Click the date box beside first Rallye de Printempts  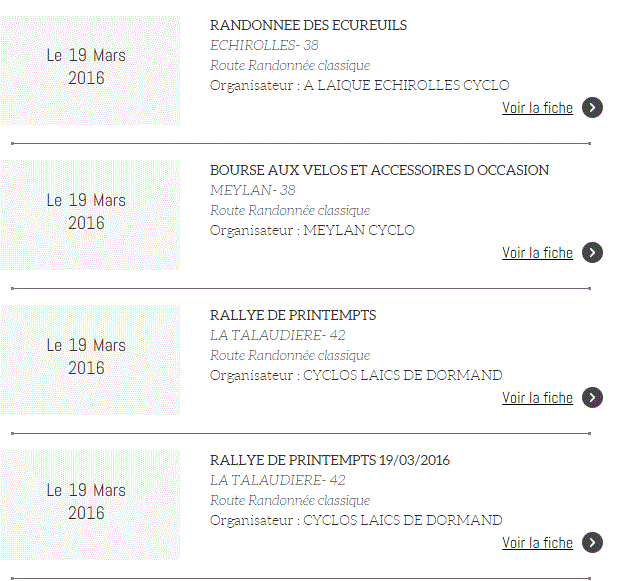pyautogui.click(x=90, y=360)
